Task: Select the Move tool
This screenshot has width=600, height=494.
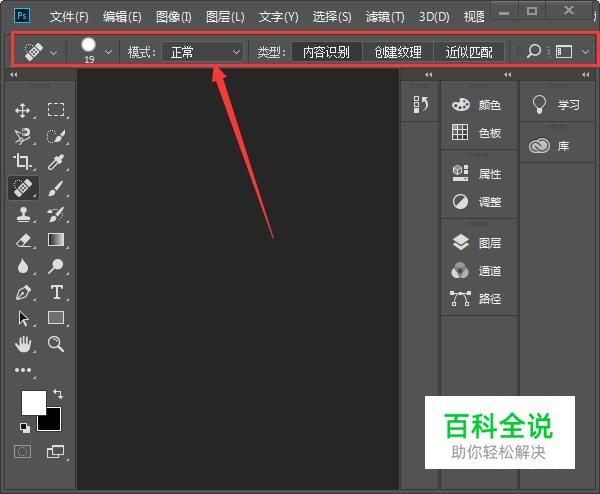Action: (x=23, y=110)
